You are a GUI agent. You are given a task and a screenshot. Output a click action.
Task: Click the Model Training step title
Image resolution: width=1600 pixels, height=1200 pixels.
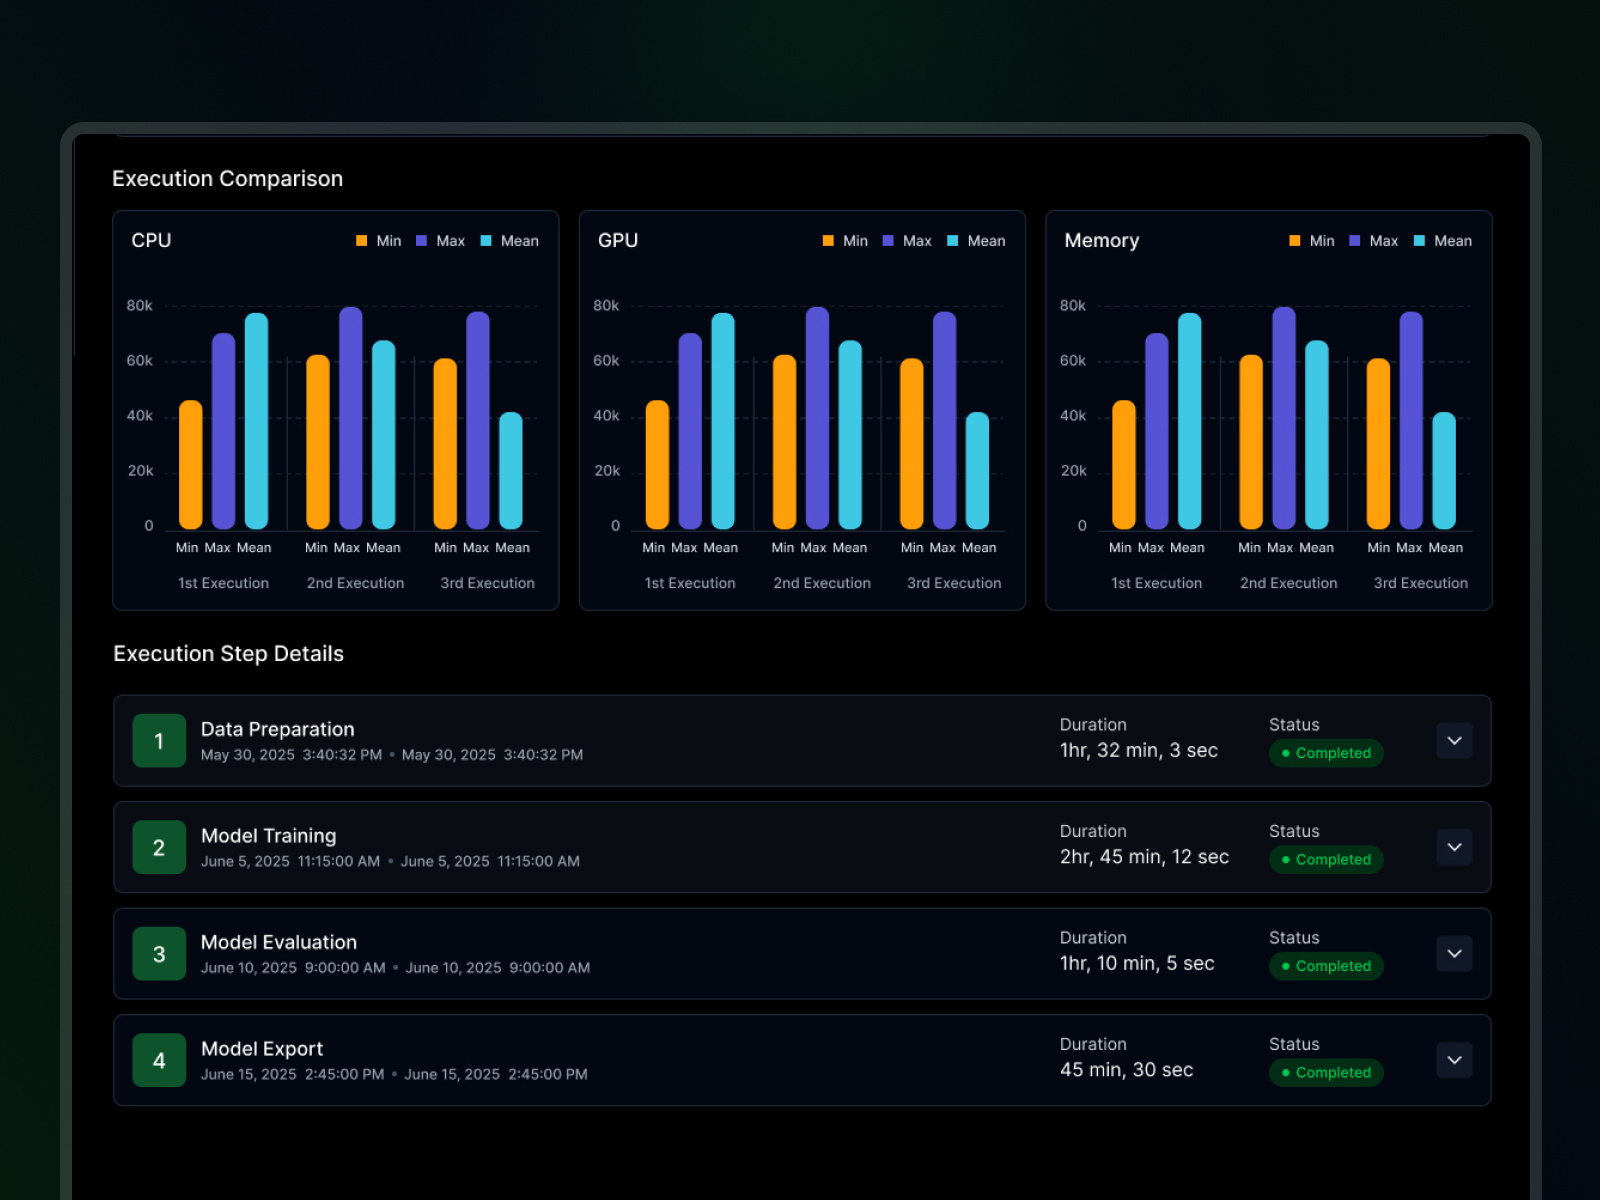[x=269, y=836]
